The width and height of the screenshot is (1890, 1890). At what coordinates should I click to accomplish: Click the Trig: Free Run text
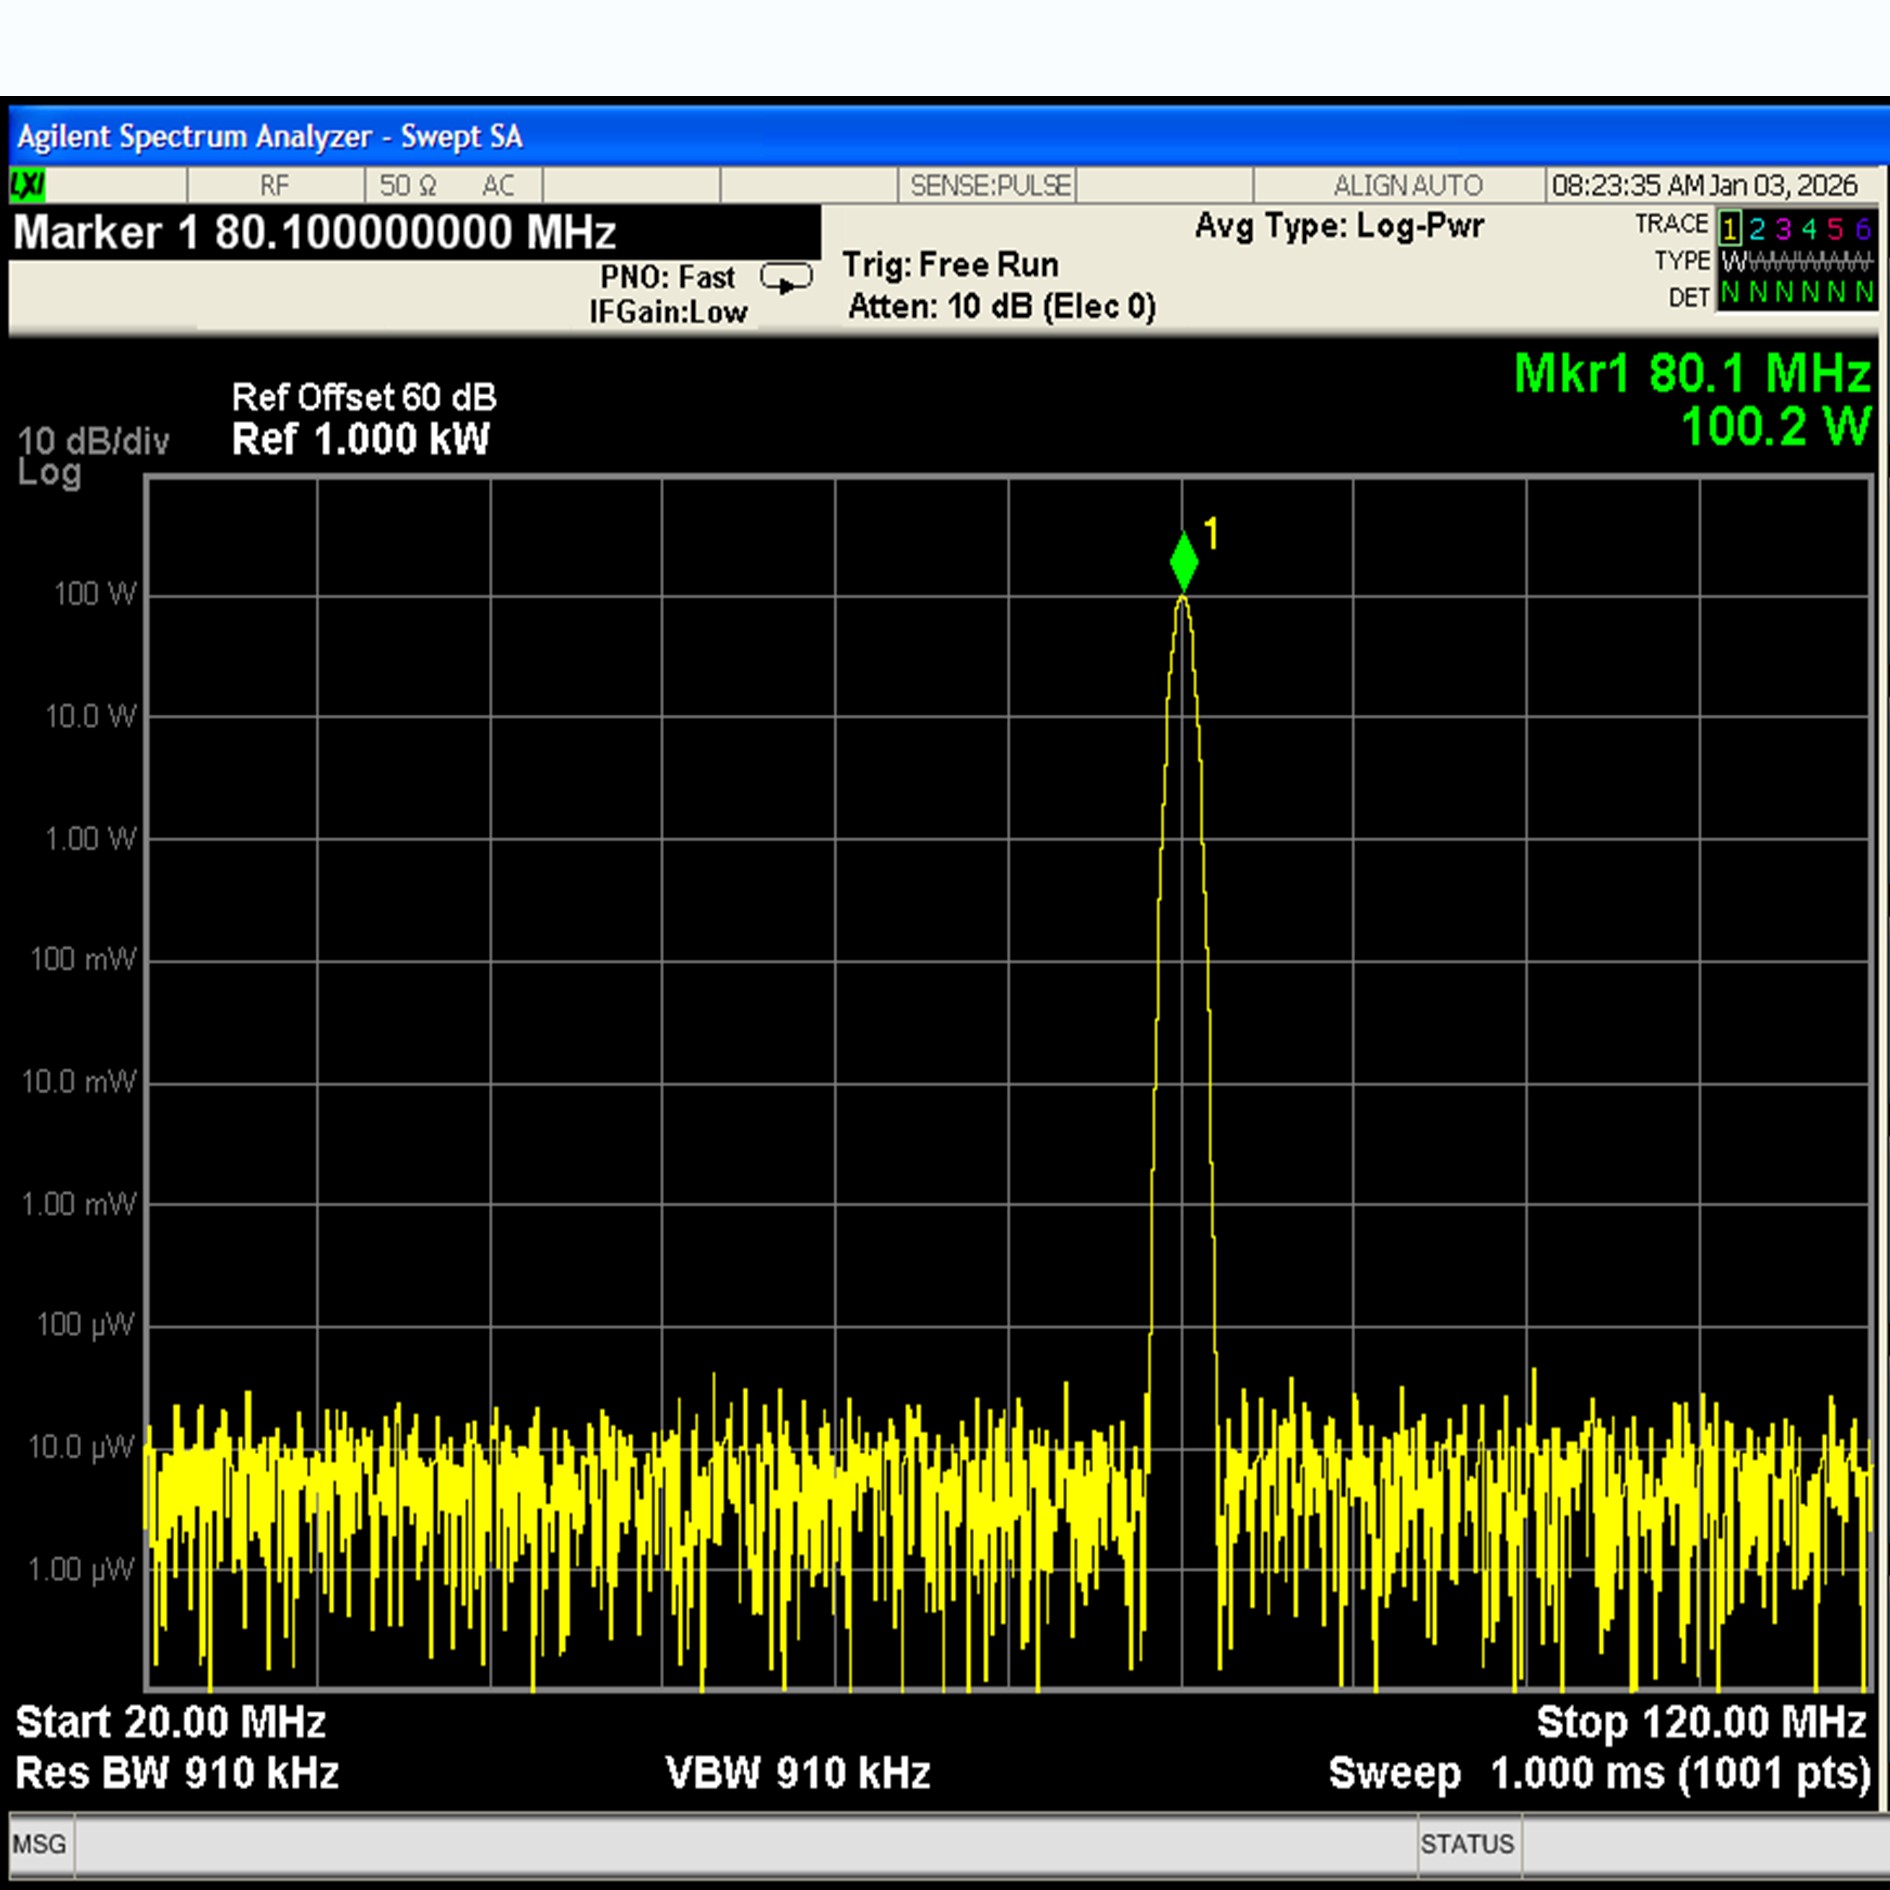click(950, 265)
